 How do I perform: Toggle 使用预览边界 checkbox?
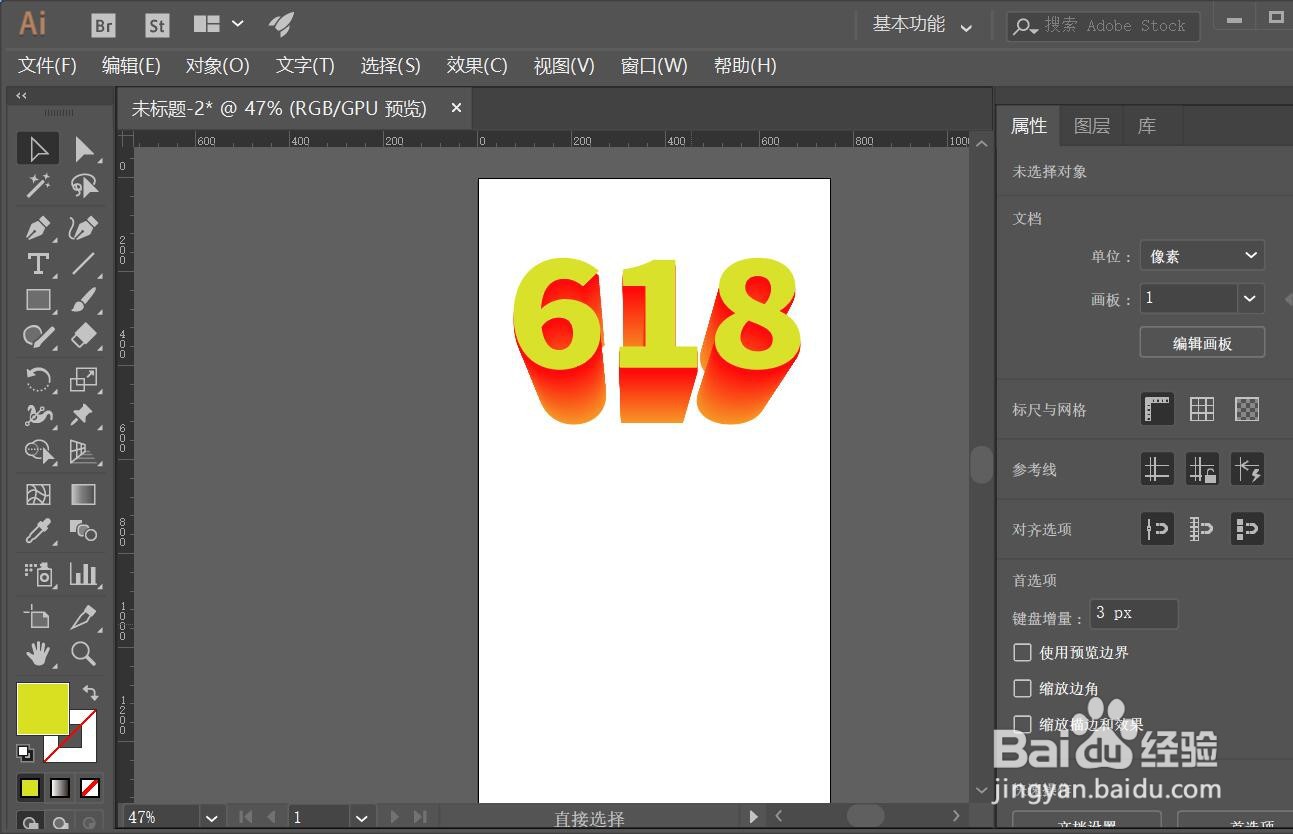pos(1022,652)
